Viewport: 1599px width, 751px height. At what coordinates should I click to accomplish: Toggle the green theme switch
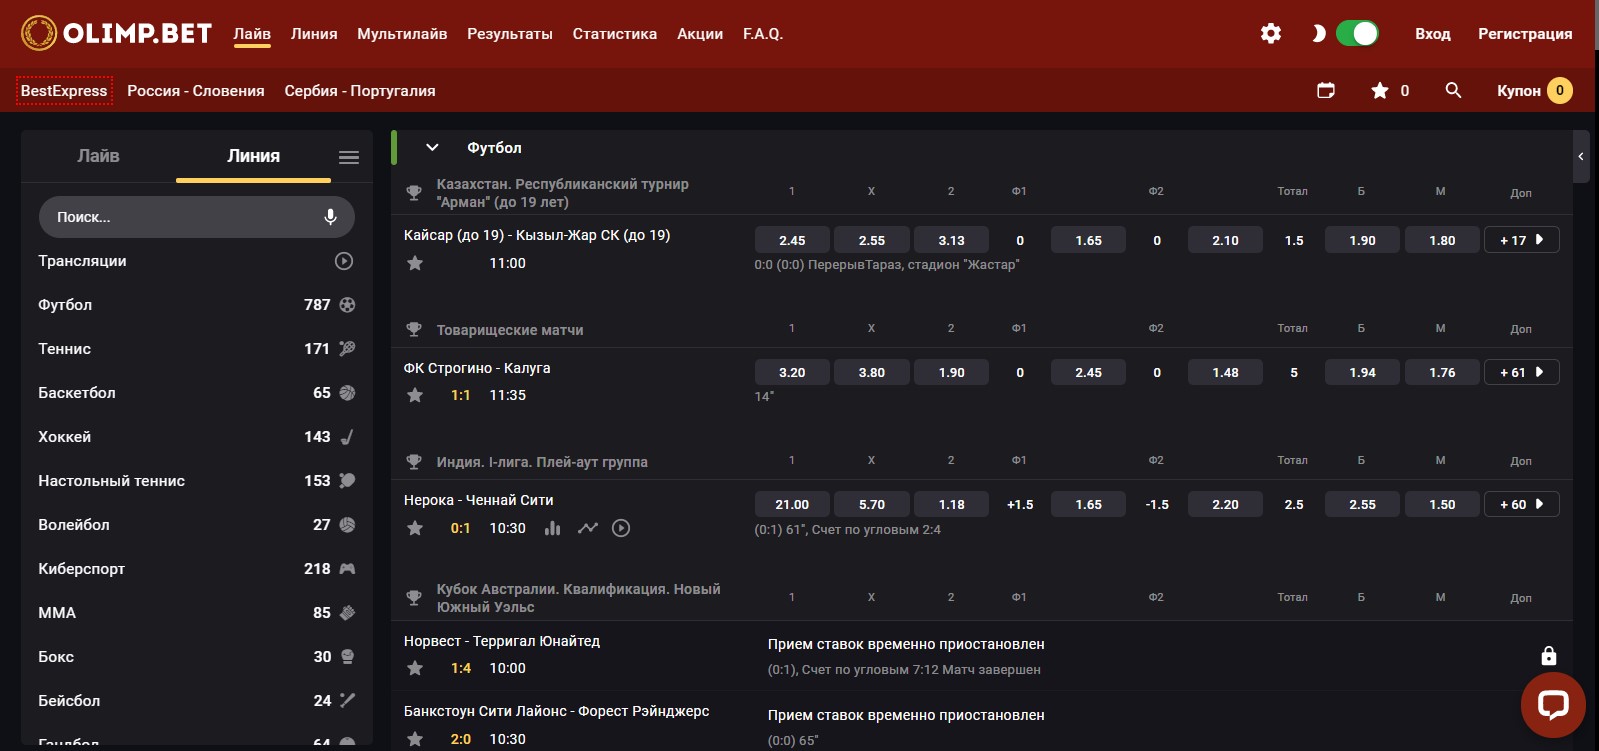(x=1357, y=34)
